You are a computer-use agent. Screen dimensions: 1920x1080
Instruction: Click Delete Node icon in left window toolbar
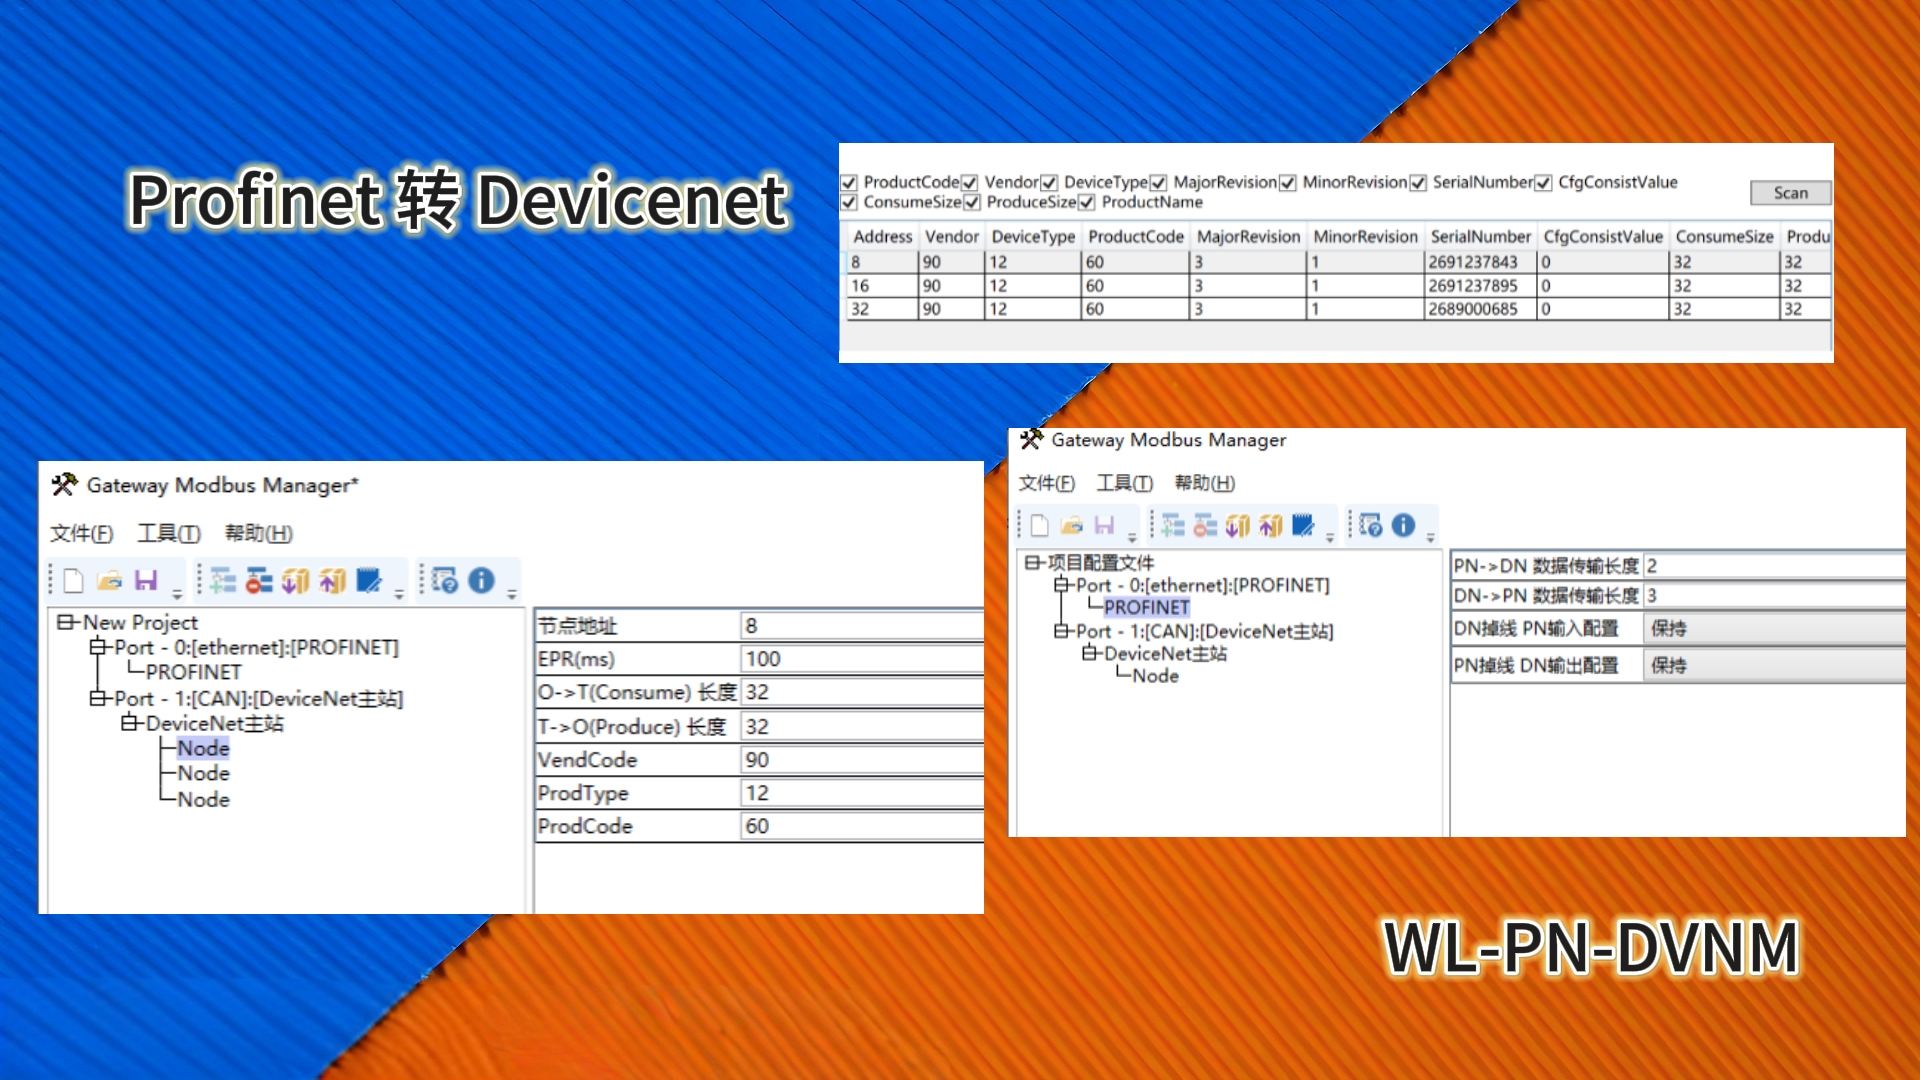point(259,581)
